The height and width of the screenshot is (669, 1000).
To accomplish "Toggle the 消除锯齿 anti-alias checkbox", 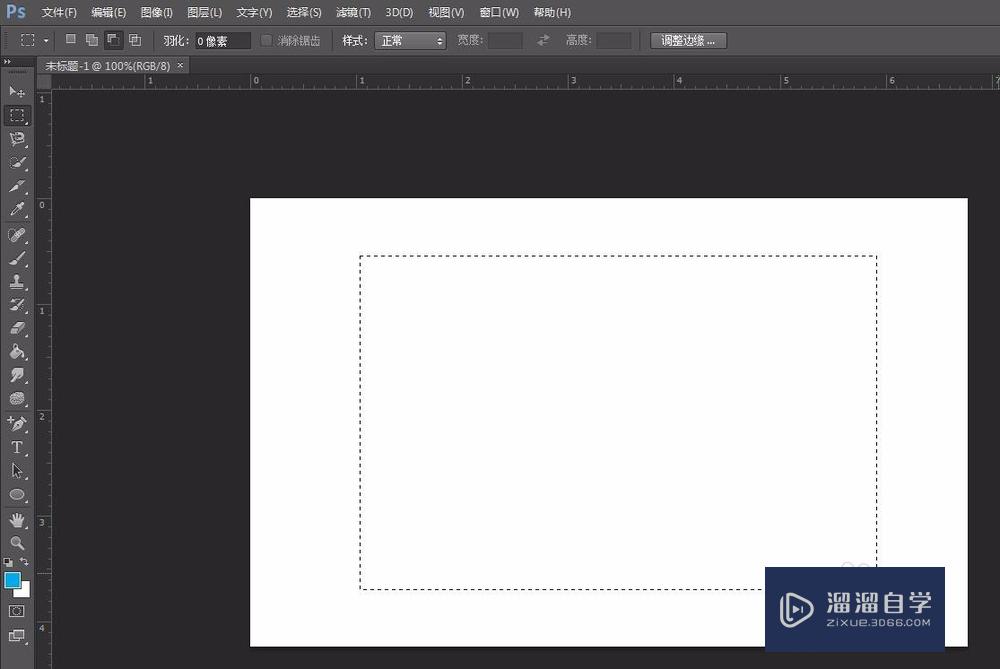I will click(267, 40).
